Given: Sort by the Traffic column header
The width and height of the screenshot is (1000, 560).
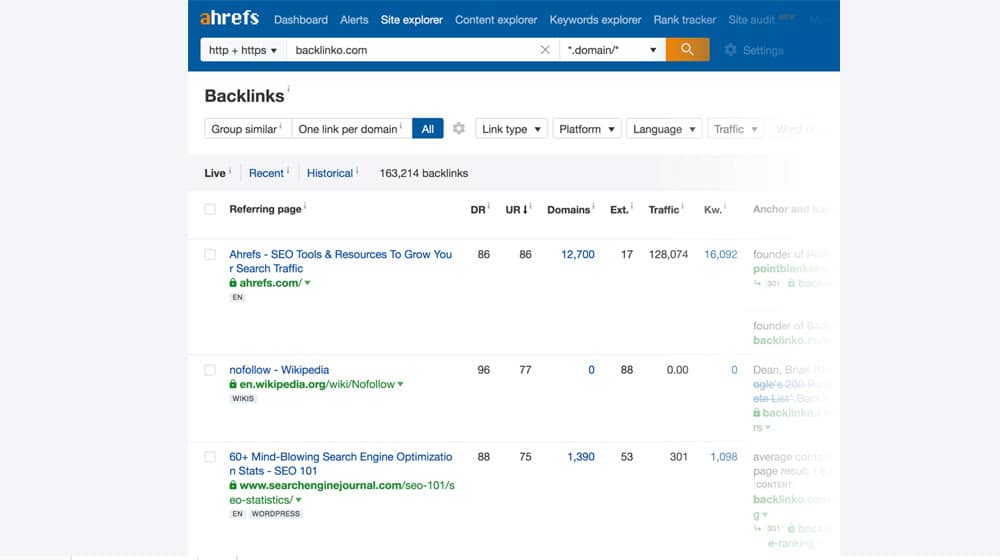Looking at the screenshot, I should [x=663, y=210].
